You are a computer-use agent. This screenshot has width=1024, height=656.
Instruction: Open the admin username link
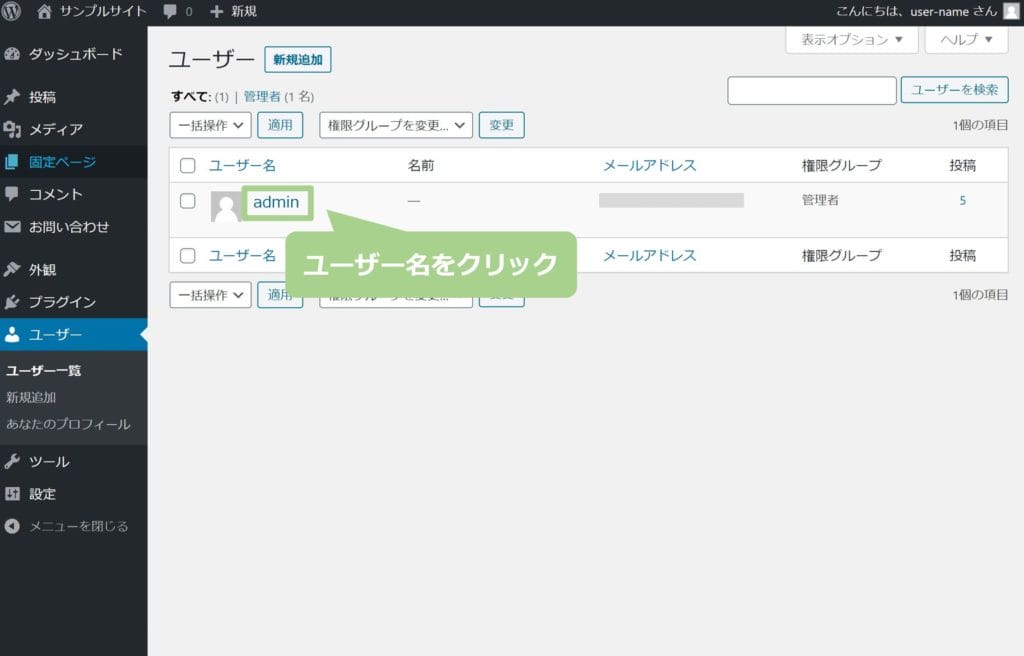pos(276,202)
